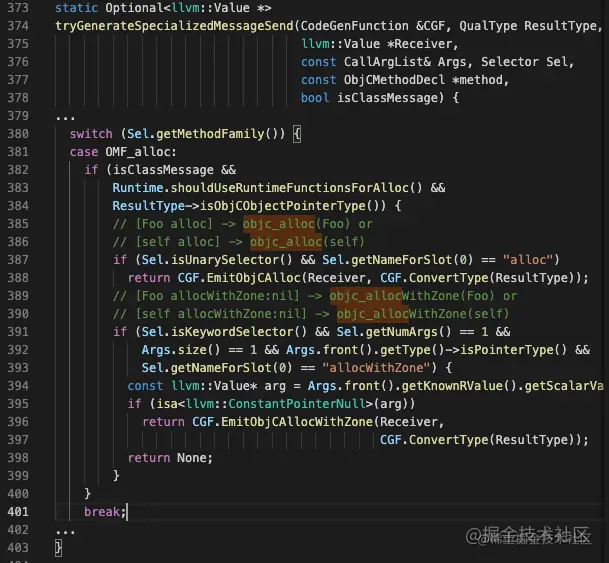Click line number 401 in the gutter
Viewport: 609px width, 563px height.
pos(18,512)
